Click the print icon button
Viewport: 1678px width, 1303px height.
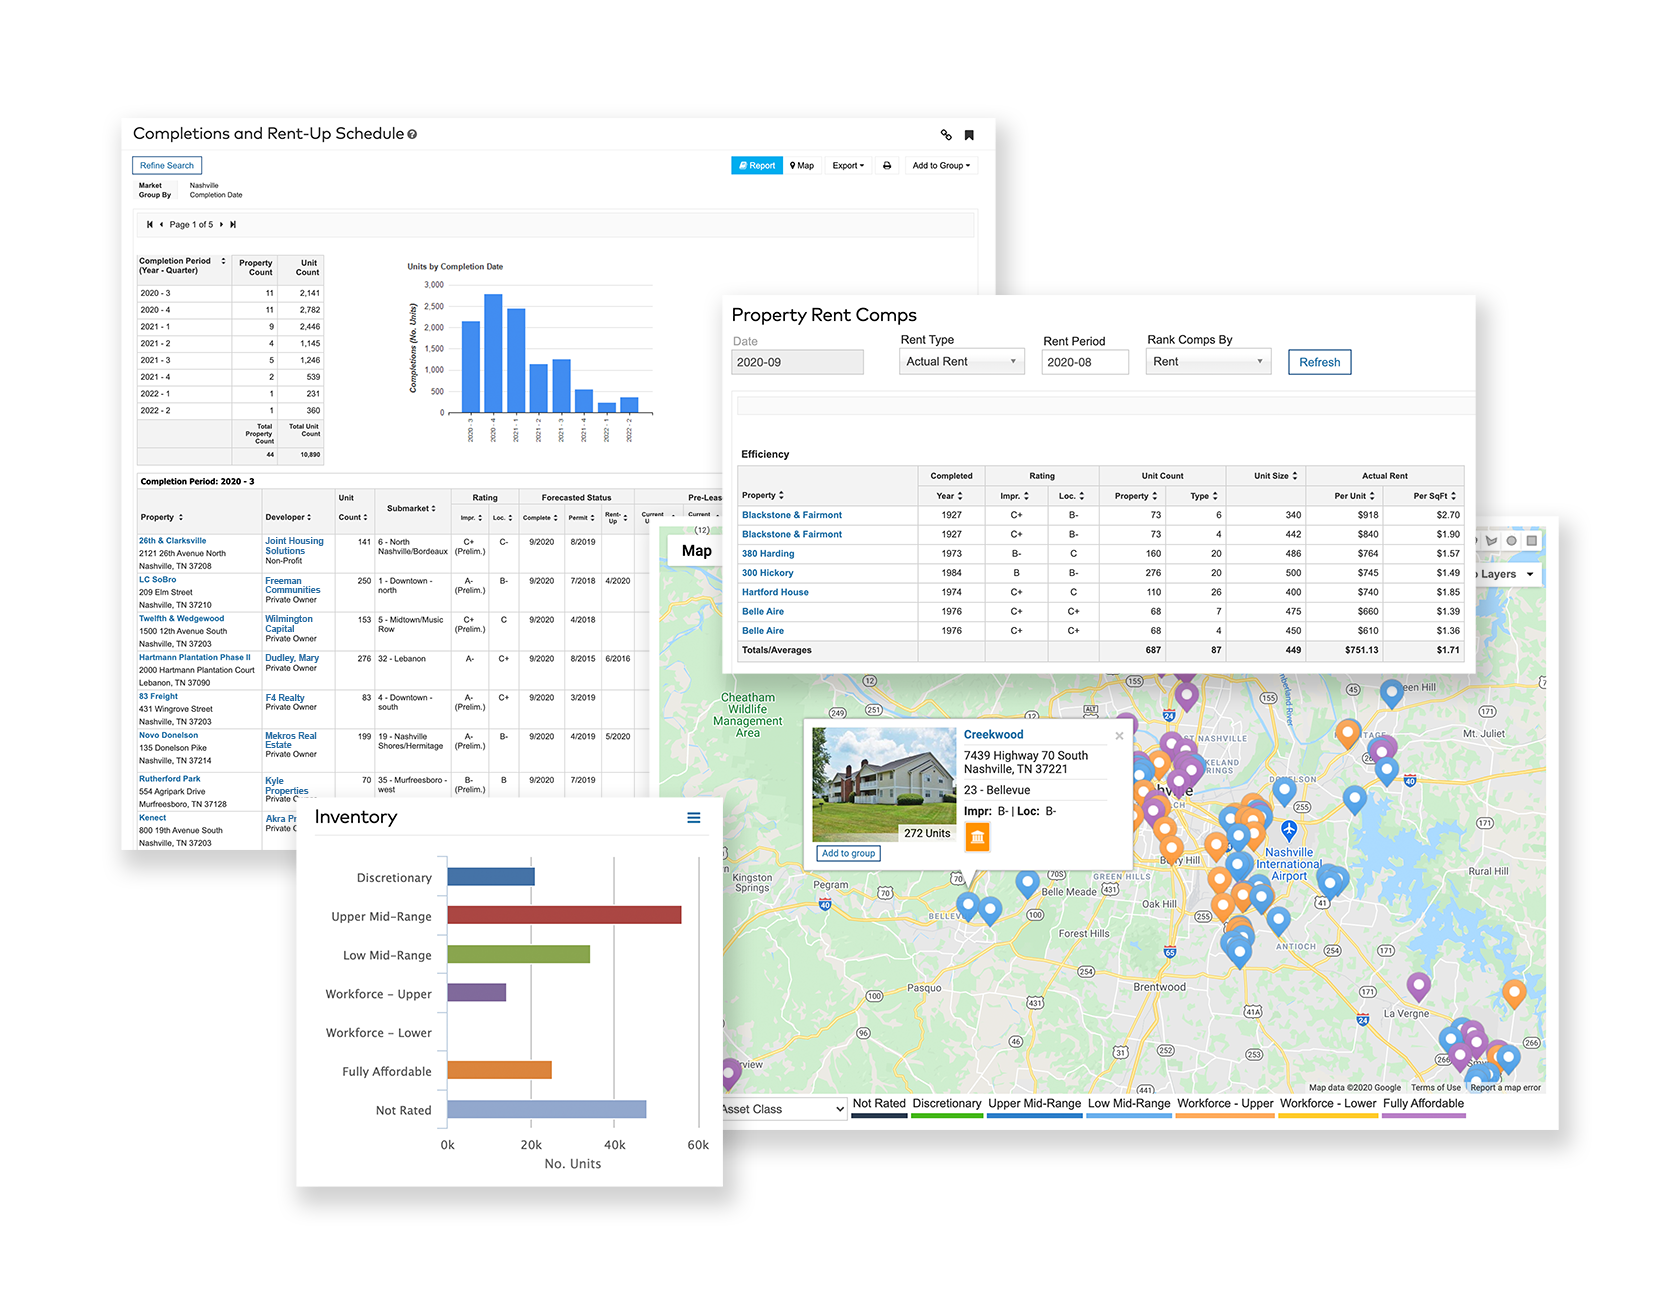point(886,166)
